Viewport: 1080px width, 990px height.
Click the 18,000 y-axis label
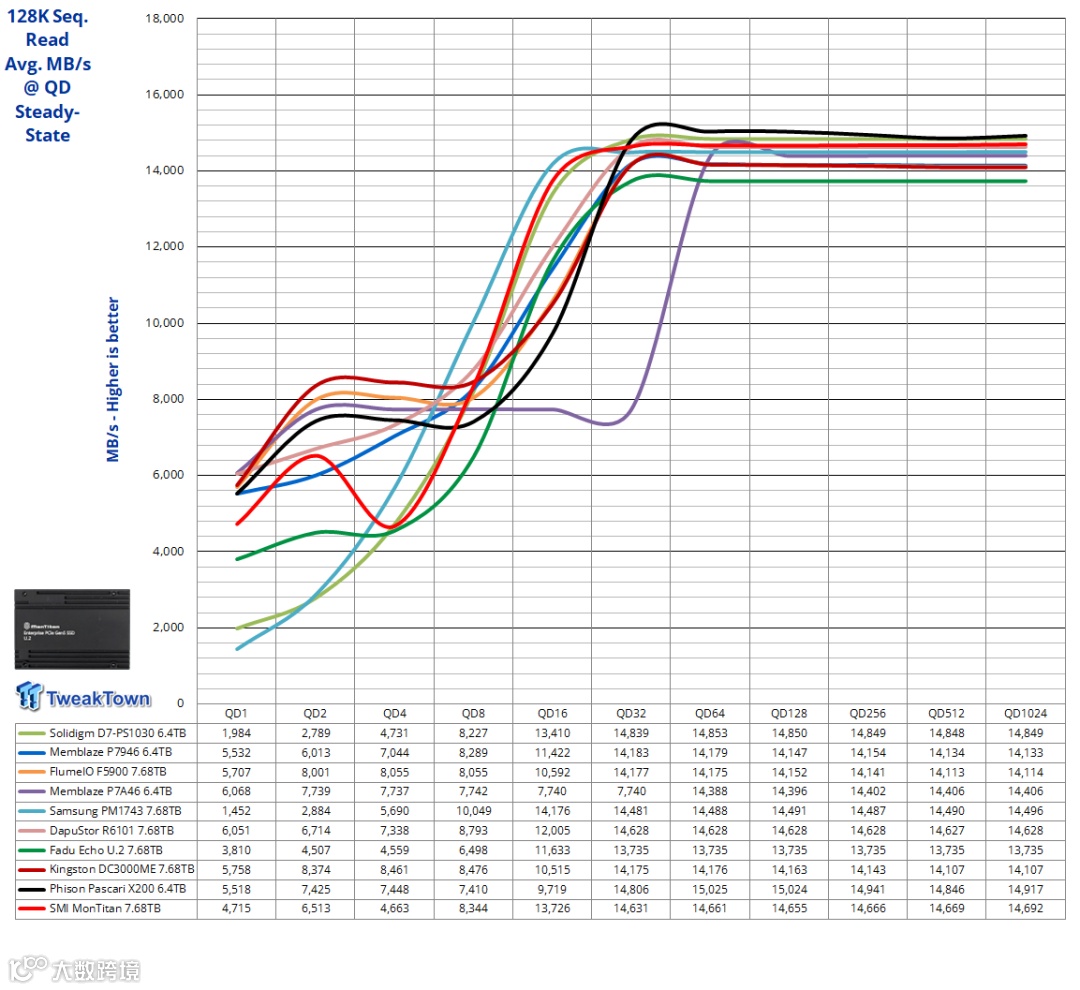point(165,19)
